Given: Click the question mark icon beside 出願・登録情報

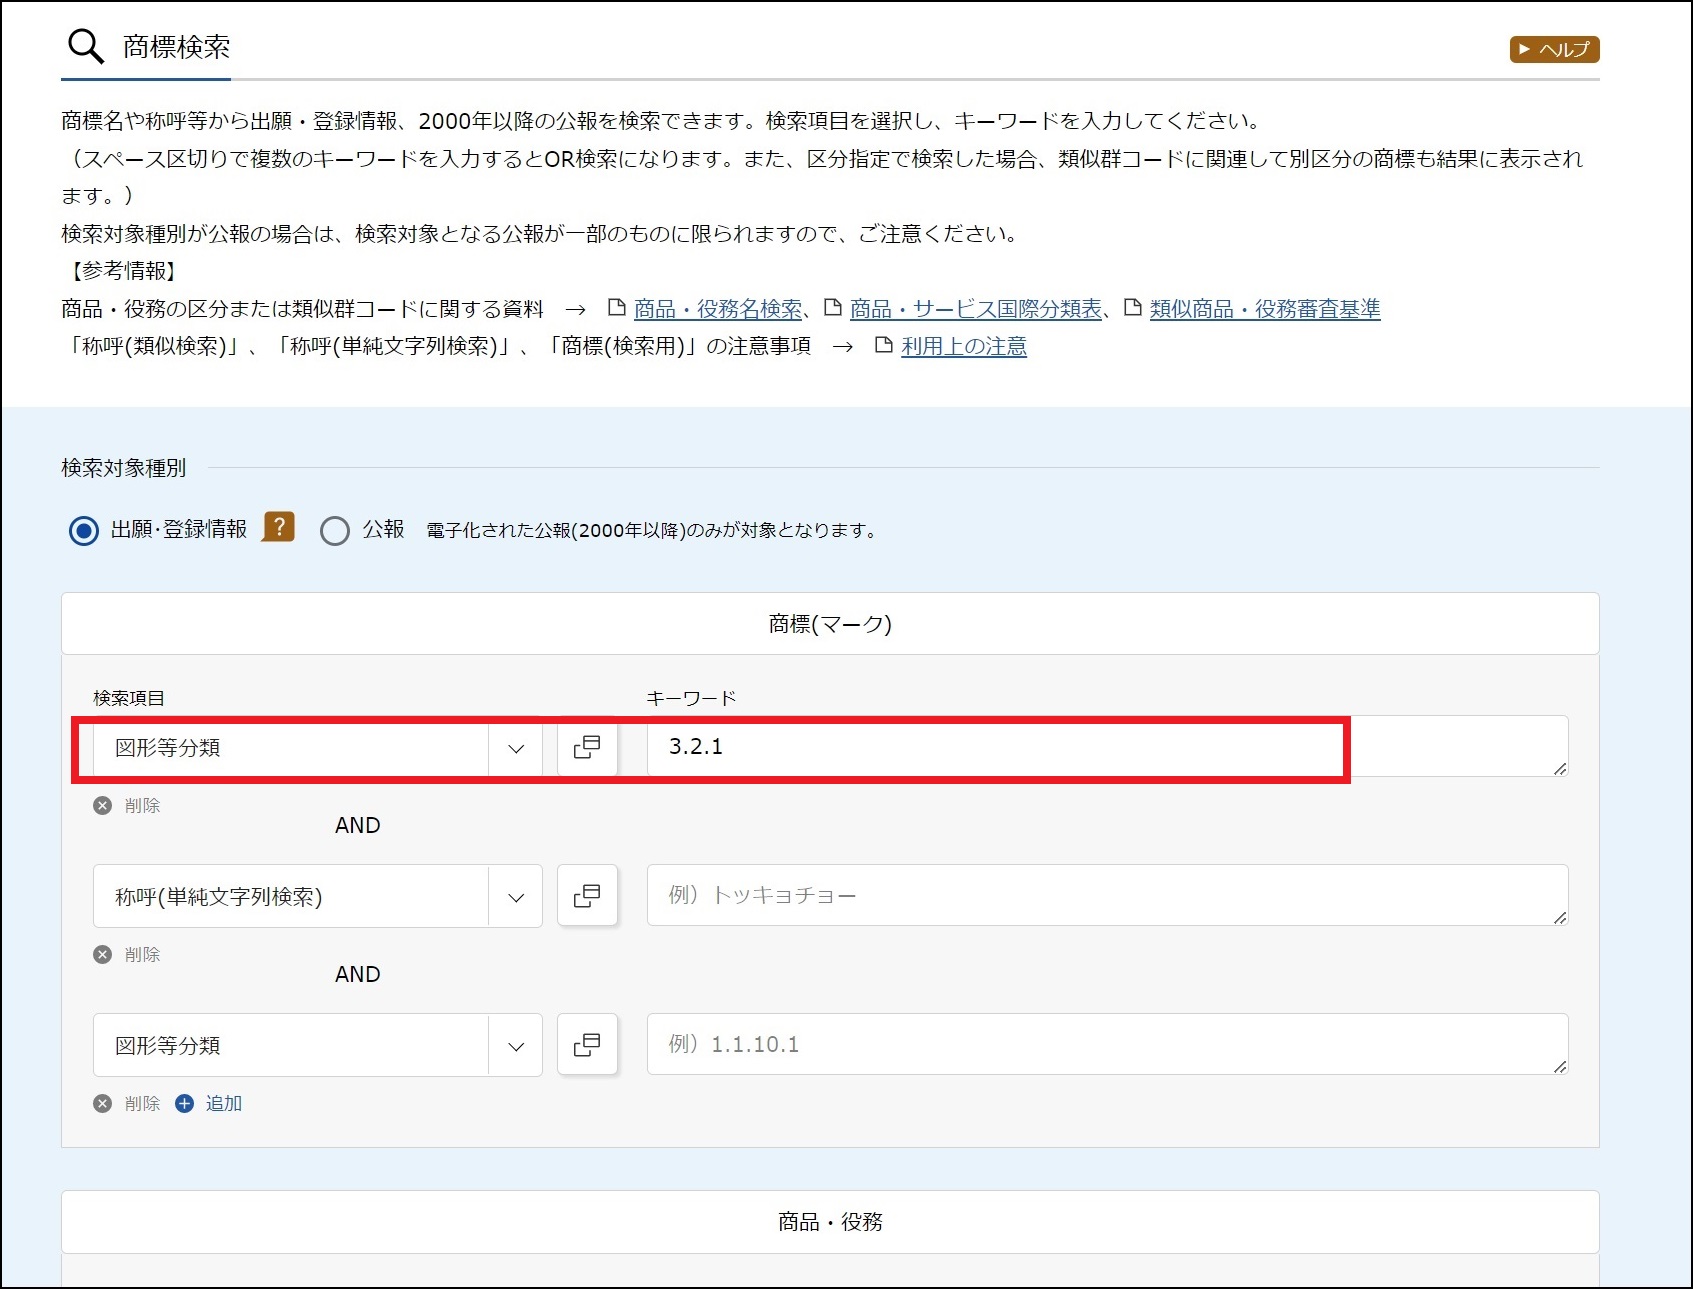Looking at the screenshot, I should pyautogui.click(x=279, y=528).
